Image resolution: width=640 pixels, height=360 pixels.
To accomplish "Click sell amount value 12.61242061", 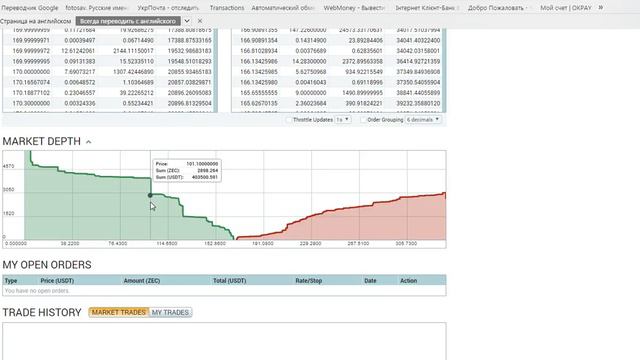I will click(78, 51).
